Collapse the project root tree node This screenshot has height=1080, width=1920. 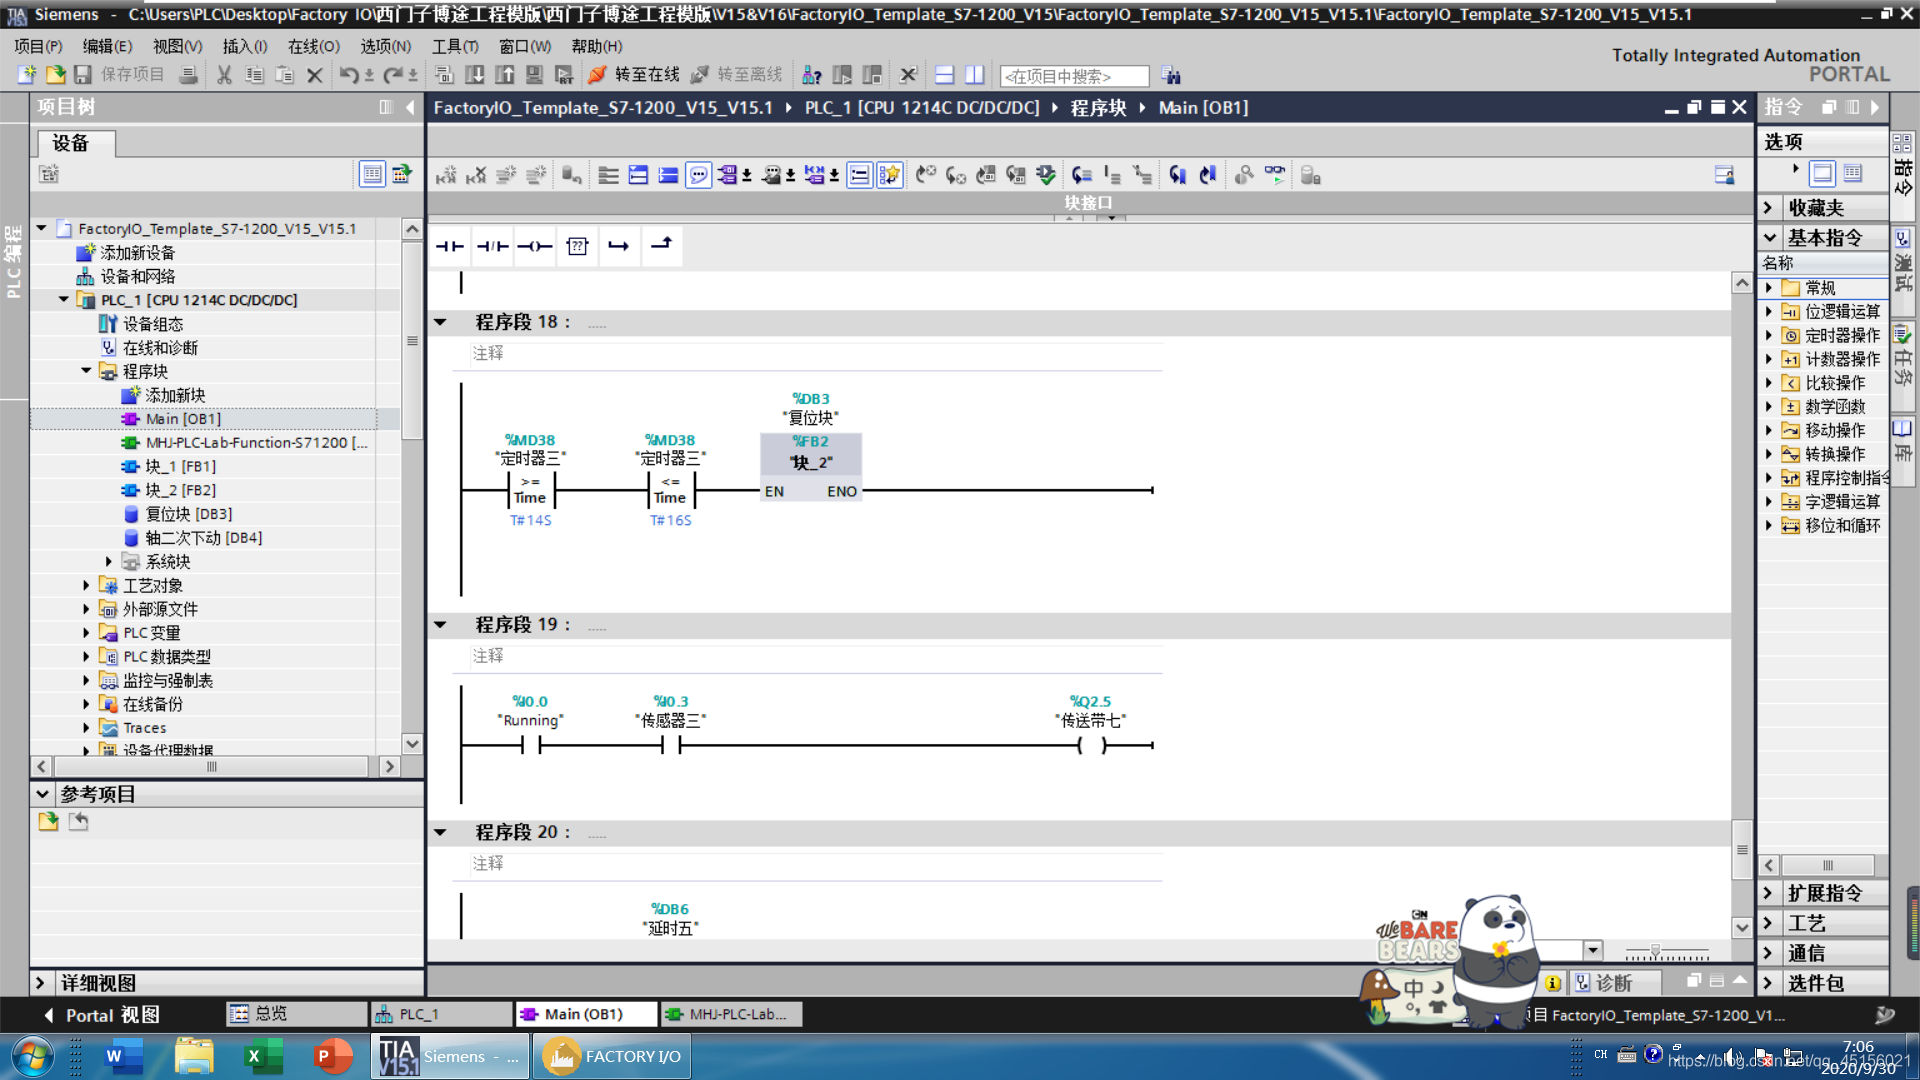(42, 229)
